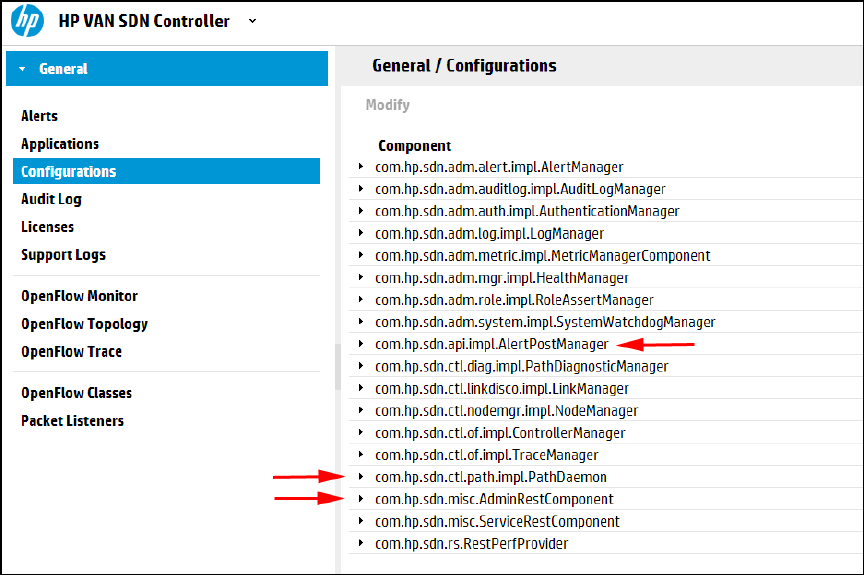The height and width of the screenshot is (575, 864).
Task: Open the HP VAN SDN Controller dropdown
Action: pyautogui.click(x=252, y=21)
